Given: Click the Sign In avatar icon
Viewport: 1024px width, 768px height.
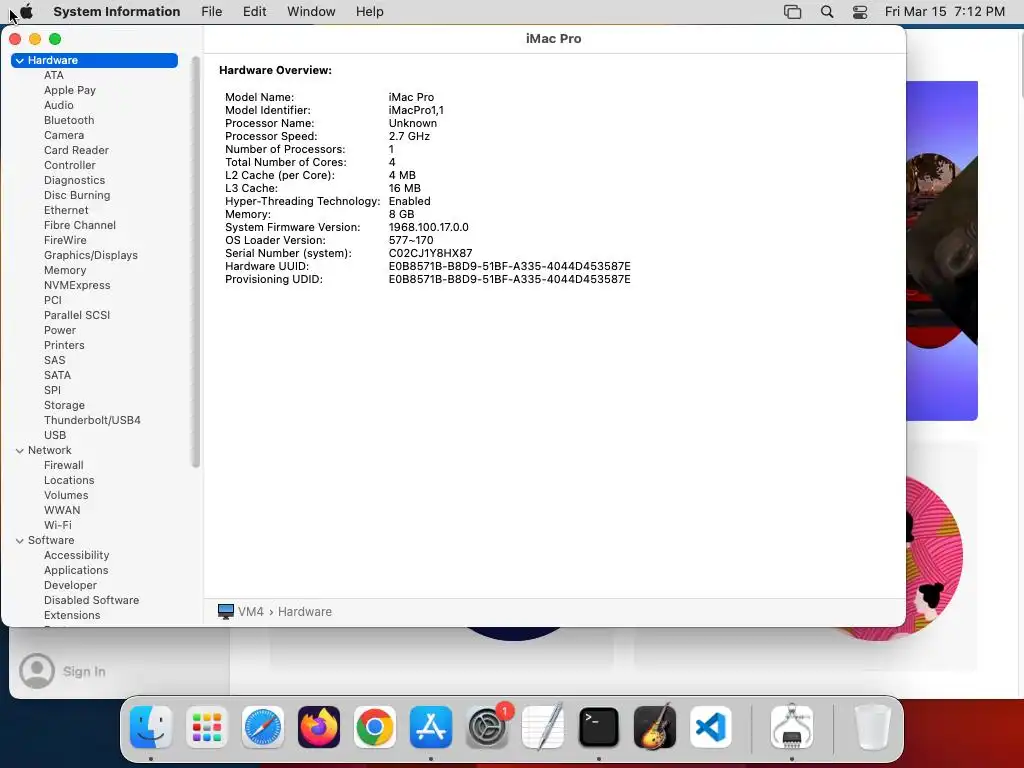Looking at the screenshot, I should (x=37, y=671).
